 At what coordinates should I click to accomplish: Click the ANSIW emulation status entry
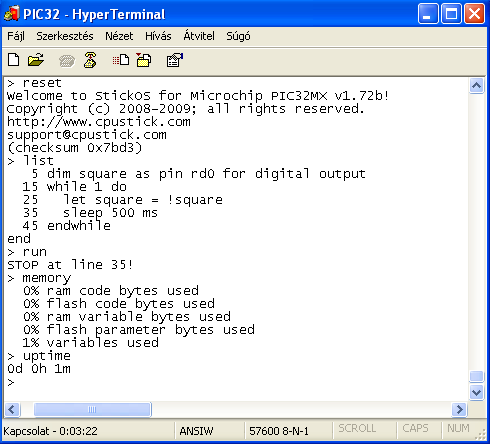[196, 431]
